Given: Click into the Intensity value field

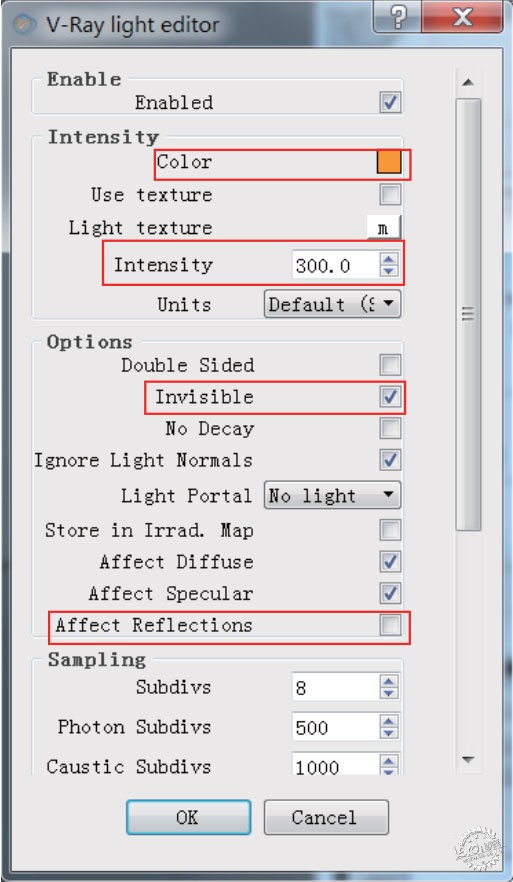Looking at the screenshot, I should (336, 265).
